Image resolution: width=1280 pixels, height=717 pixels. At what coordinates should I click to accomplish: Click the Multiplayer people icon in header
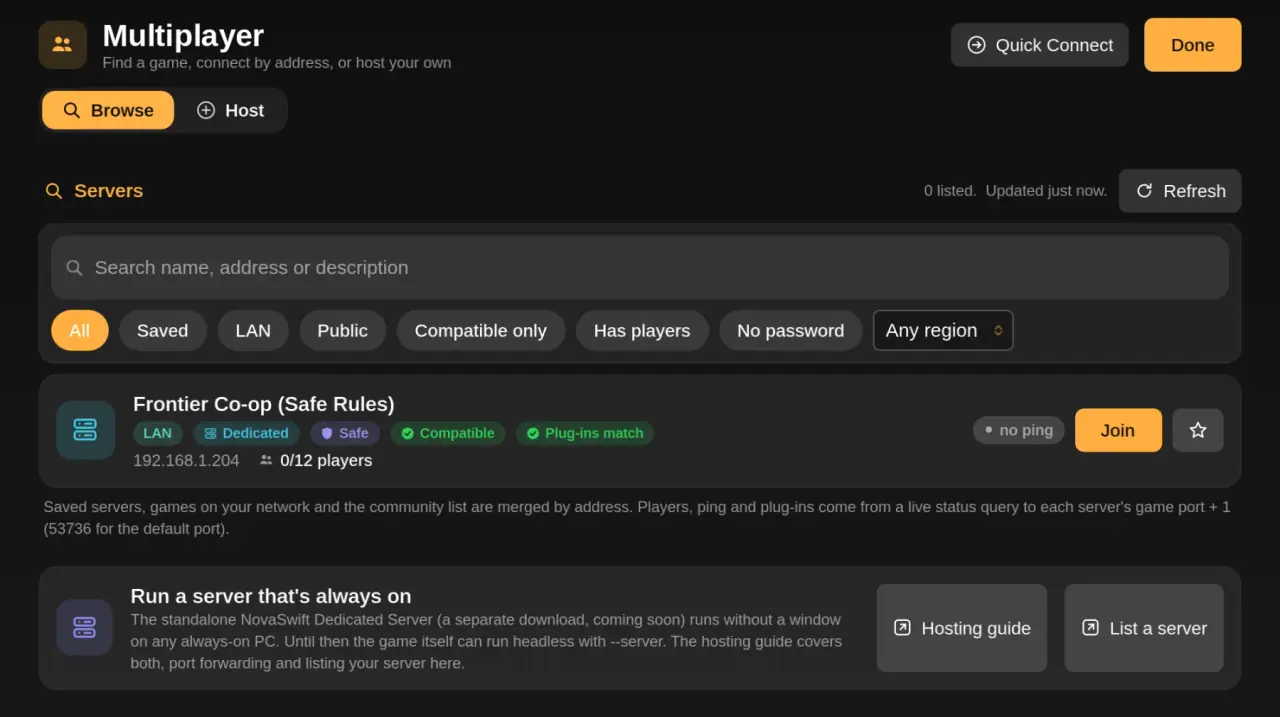pos(62,45)
